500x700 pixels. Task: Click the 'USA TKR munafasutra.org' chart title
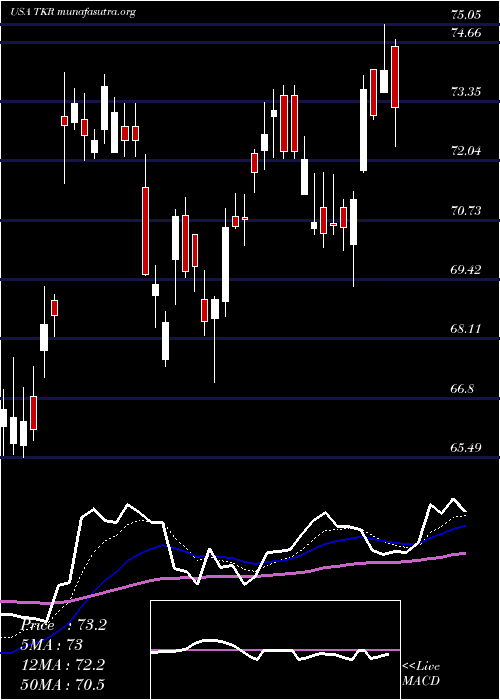(72, 12)
